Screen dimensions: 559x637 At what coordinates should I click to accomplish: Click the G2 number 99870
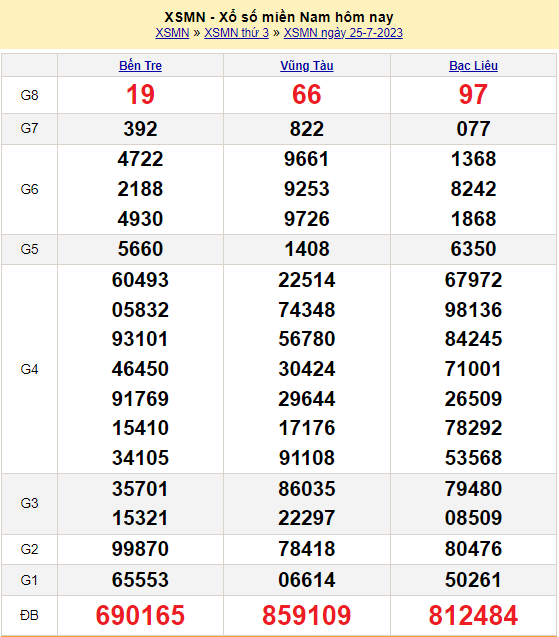tap(140, 549)
